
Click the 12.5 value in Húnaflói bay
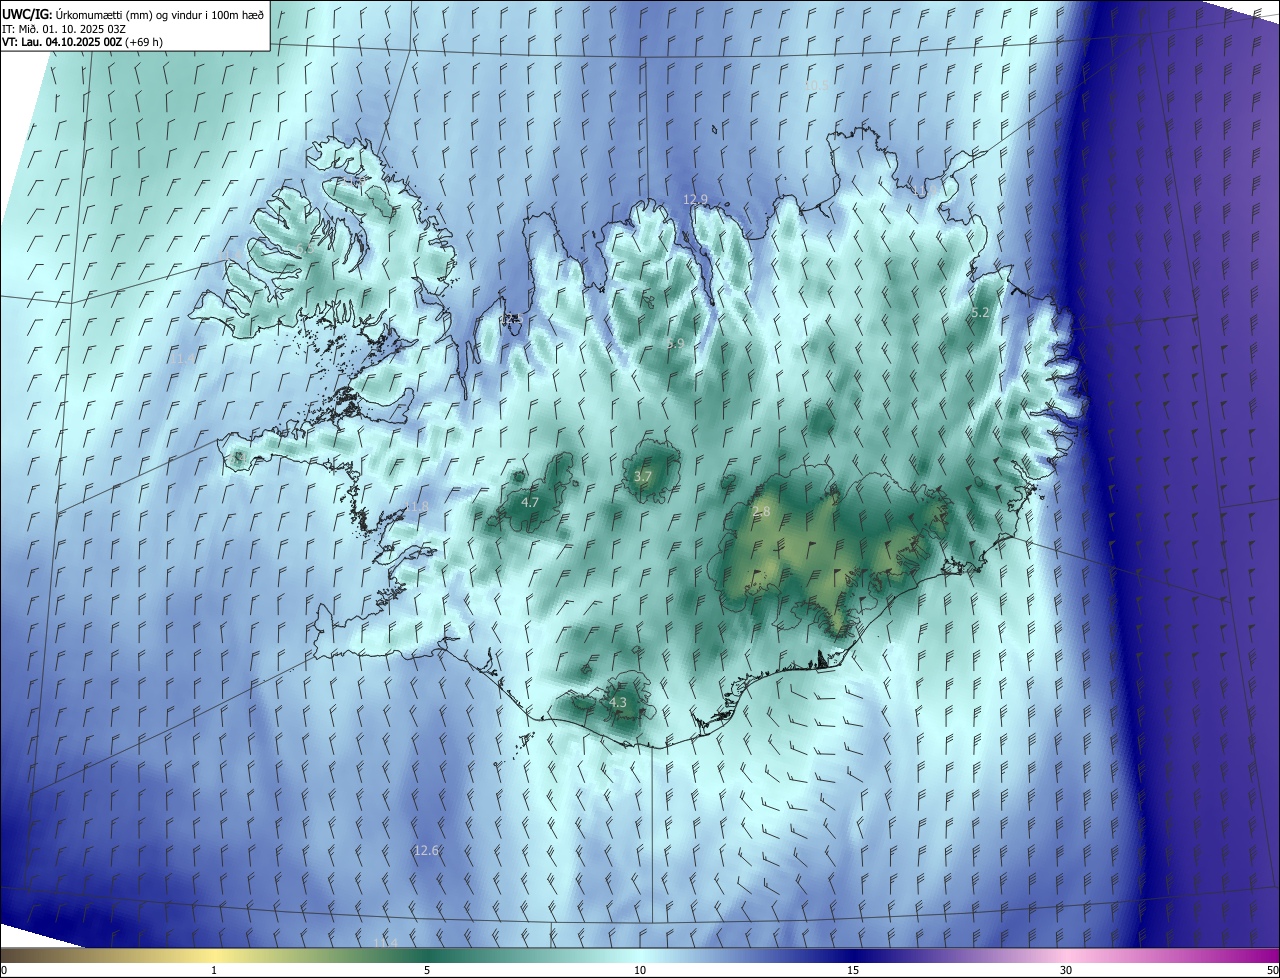tap(512, 318)
